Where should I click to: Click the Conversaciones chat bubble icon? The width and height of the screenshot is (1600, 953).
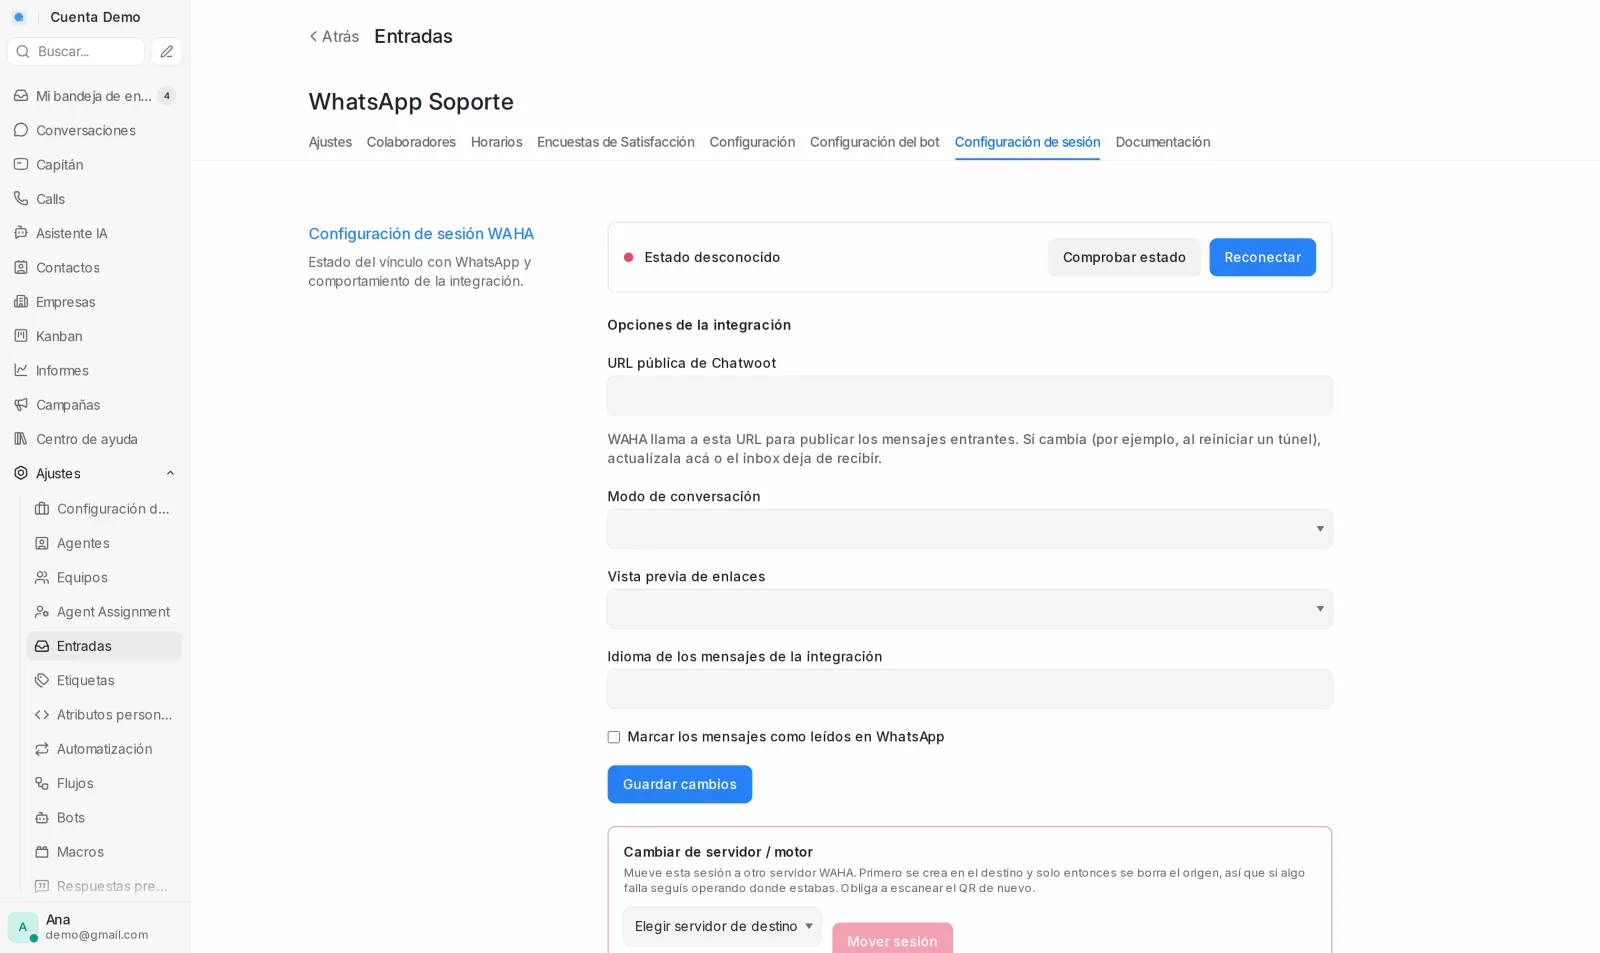click(x=21, y=130)
